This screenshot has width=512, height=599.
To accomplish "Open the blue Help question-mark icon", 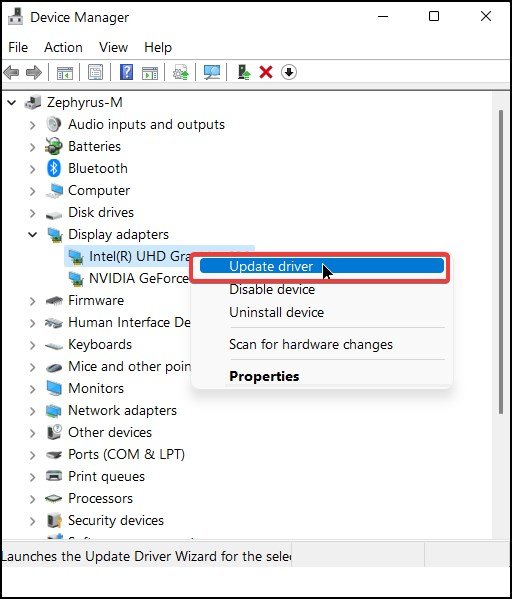I will (x=126, y=72).
